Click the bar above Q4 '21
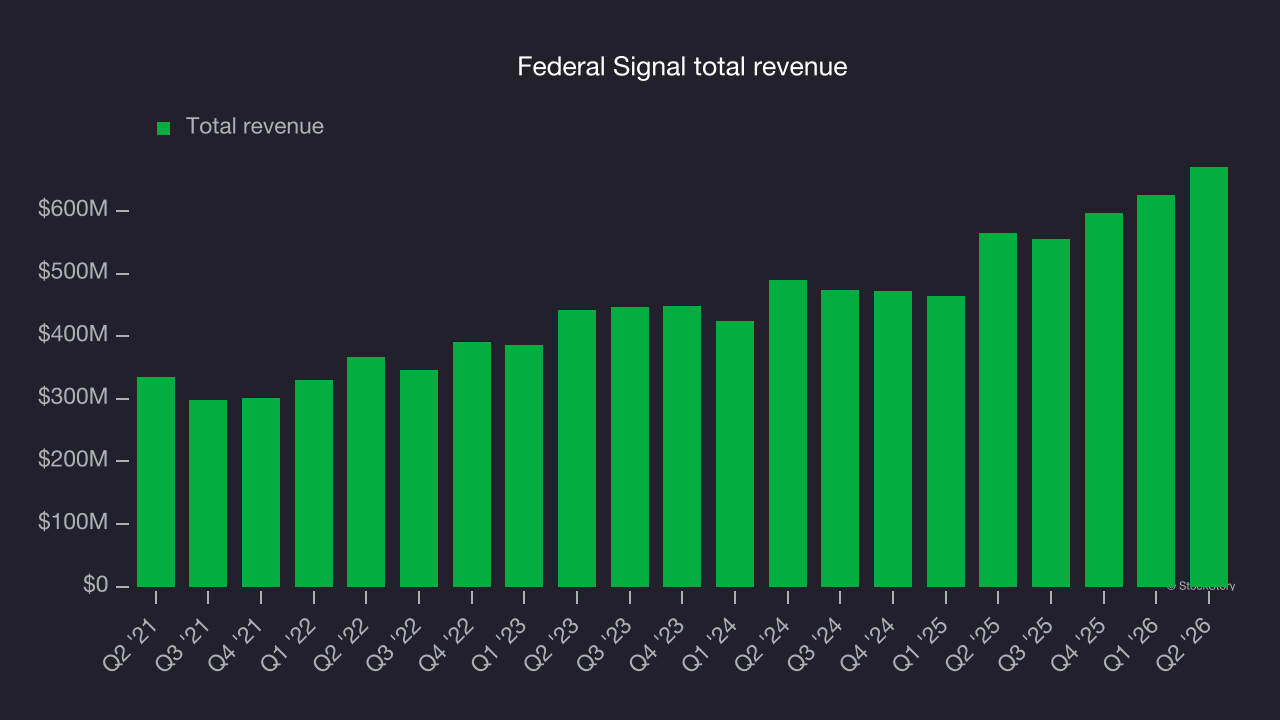1280x720 pixels. [261, 493]
